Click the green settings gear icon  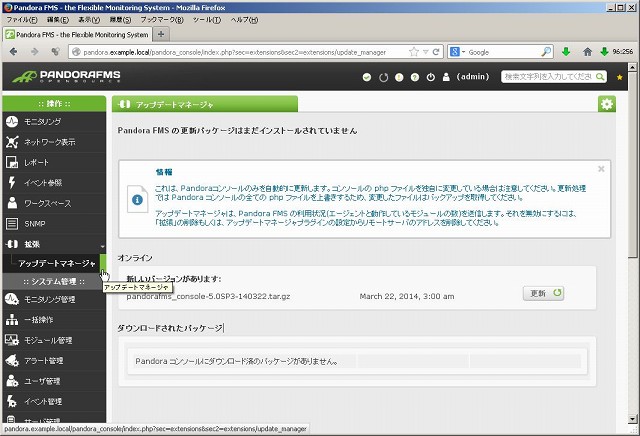(607, 104)
